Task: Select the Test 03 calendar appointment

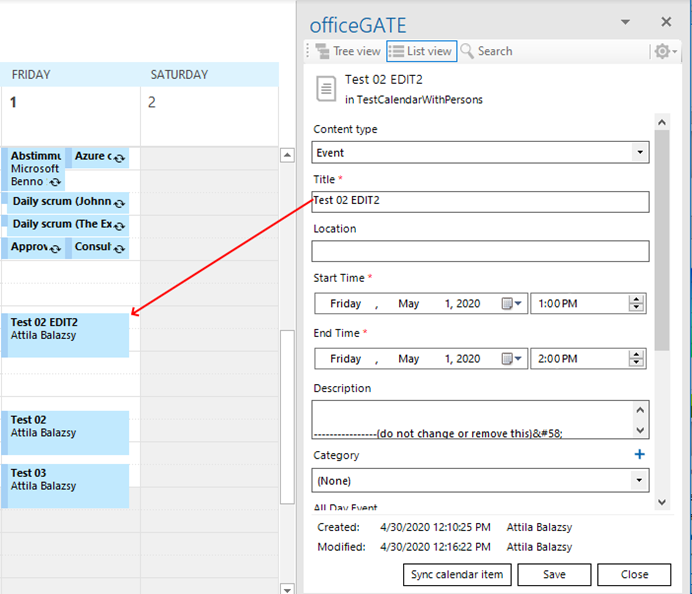Action: click(x=68, y=485)
